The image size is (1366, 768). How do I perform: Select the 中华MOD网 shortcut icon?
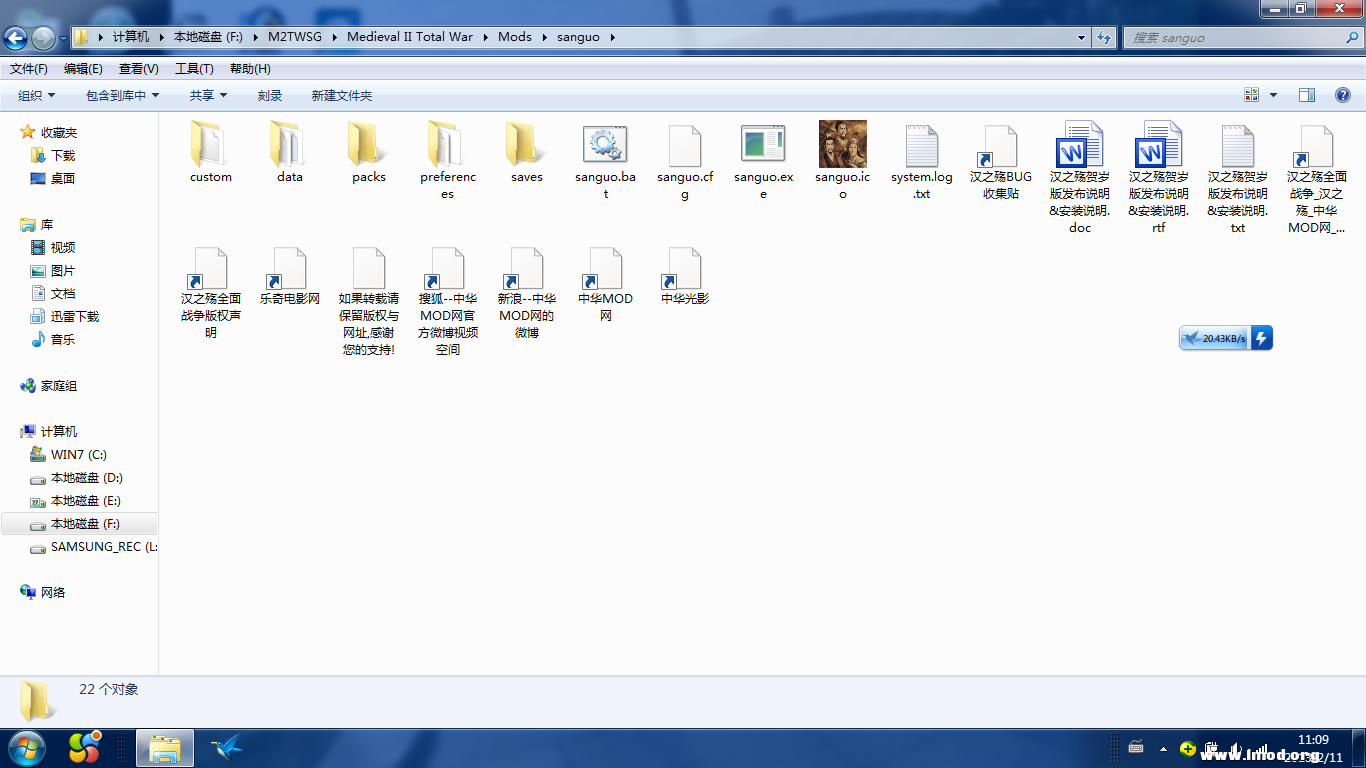tap(605, 270)
